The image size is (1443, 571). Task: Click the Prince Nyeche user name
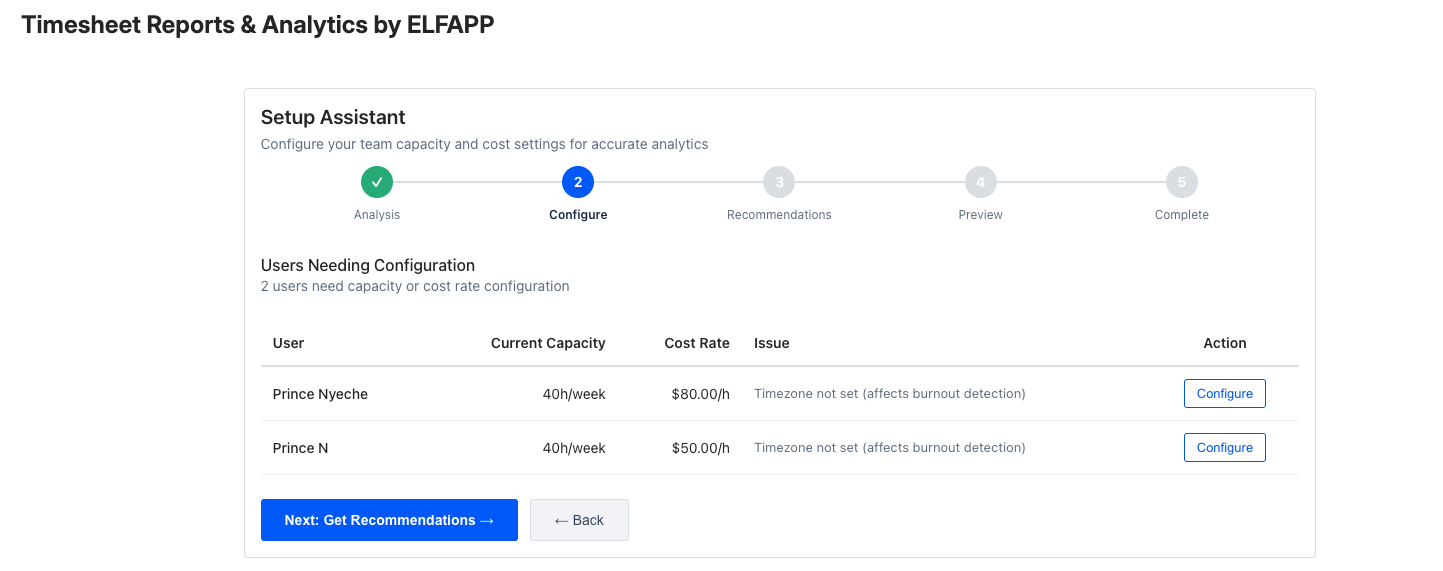coord(320,394)
